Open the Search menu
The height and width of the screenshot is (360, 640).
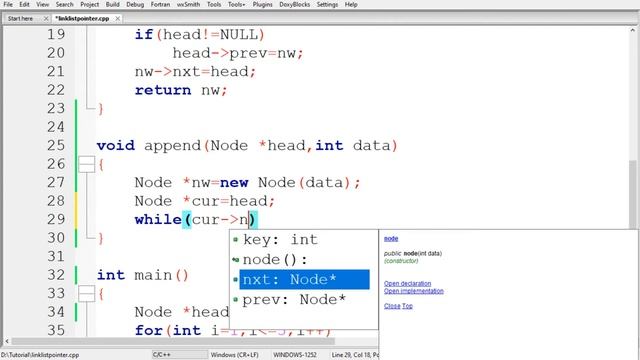tap(64, 4)
